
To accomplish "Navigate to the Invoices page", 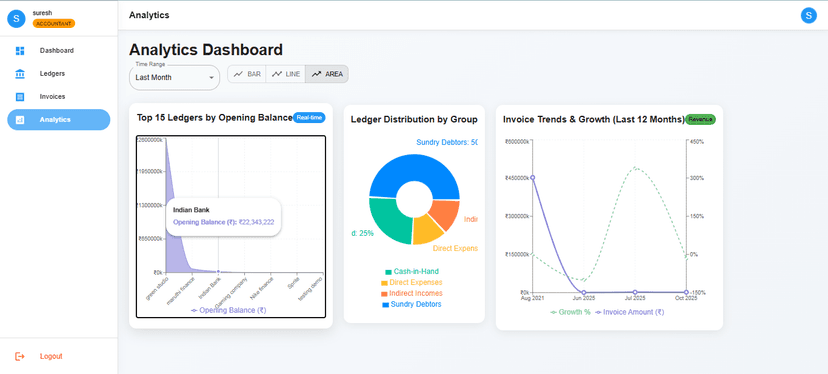I will [x=59, y=97].
